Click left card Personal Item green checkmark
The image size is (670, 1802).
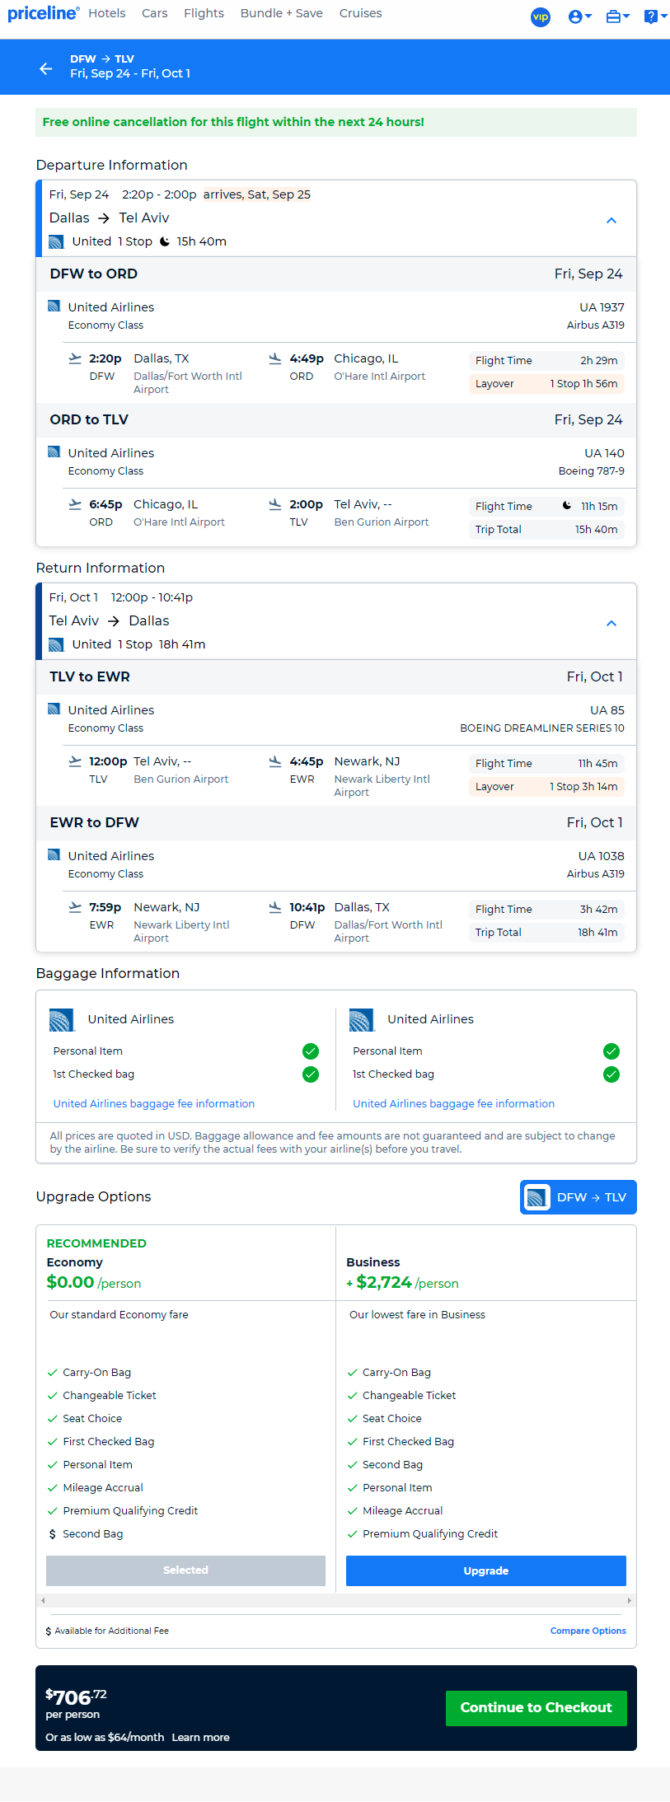tap(311, 1051)
